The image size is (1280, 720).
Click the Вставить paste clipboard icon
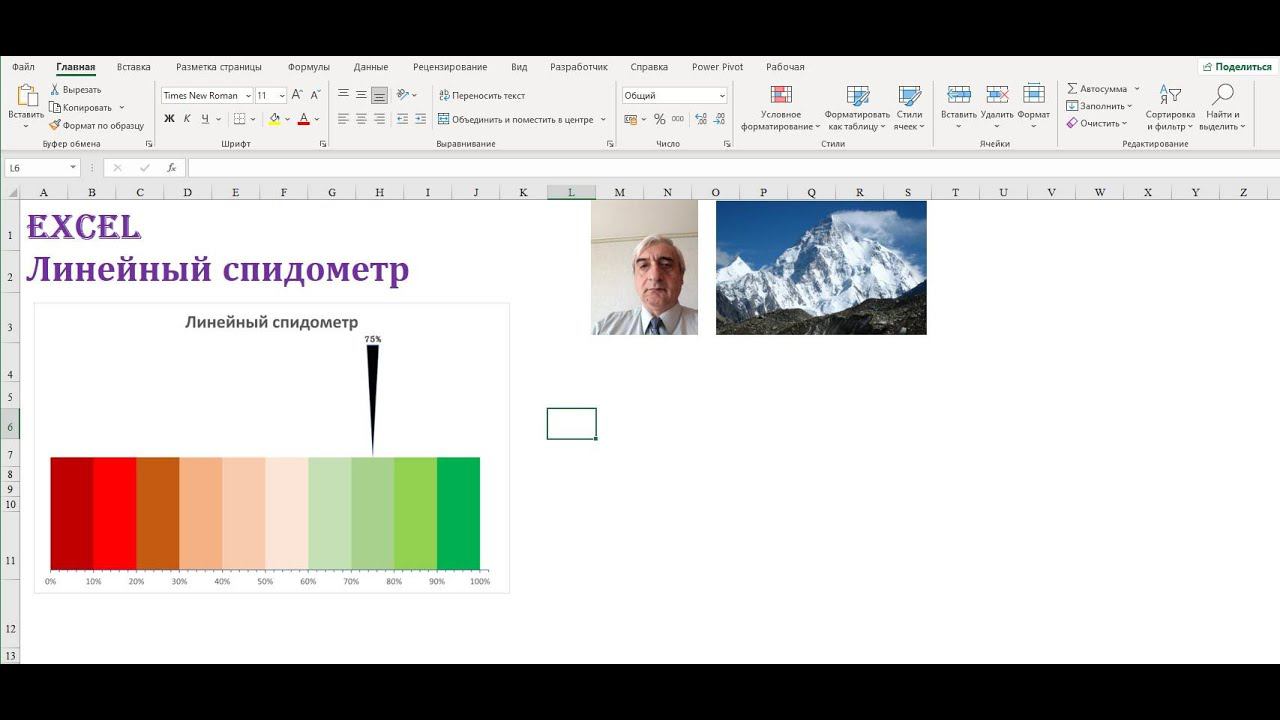coord(26,96)
